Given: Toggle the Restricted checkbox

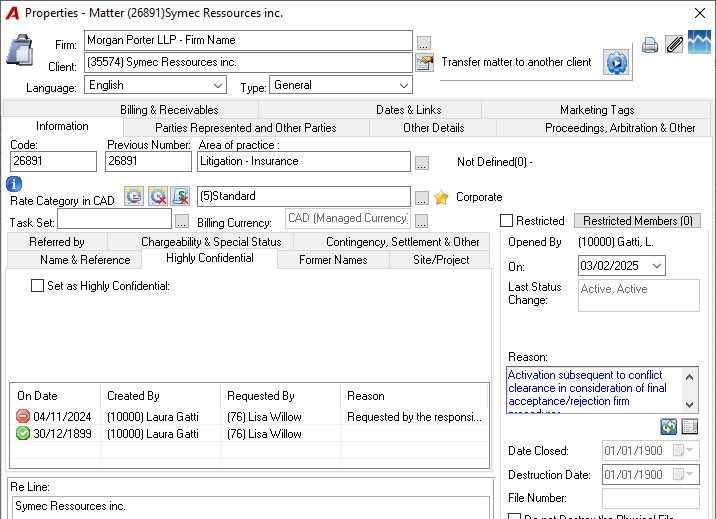Looking at the screenshot, I should point(506,220).
